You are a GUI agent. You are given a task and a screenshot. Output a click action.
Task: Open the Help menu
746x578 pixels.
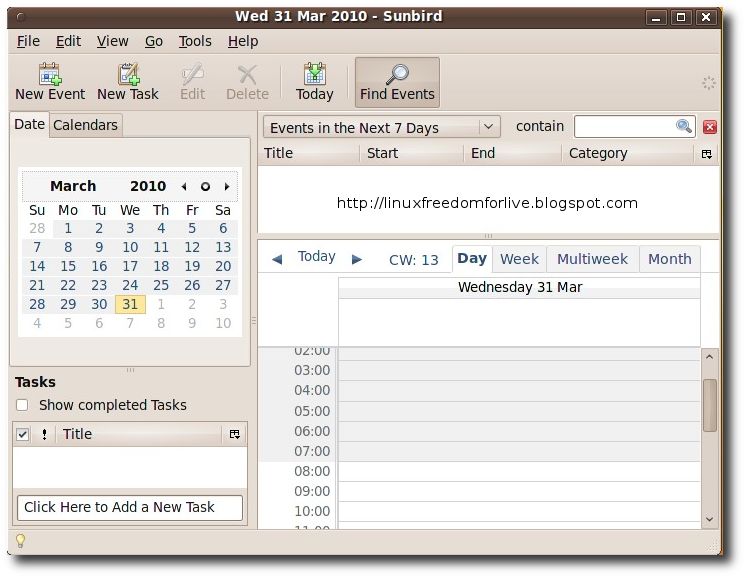[x=243, y=41]
